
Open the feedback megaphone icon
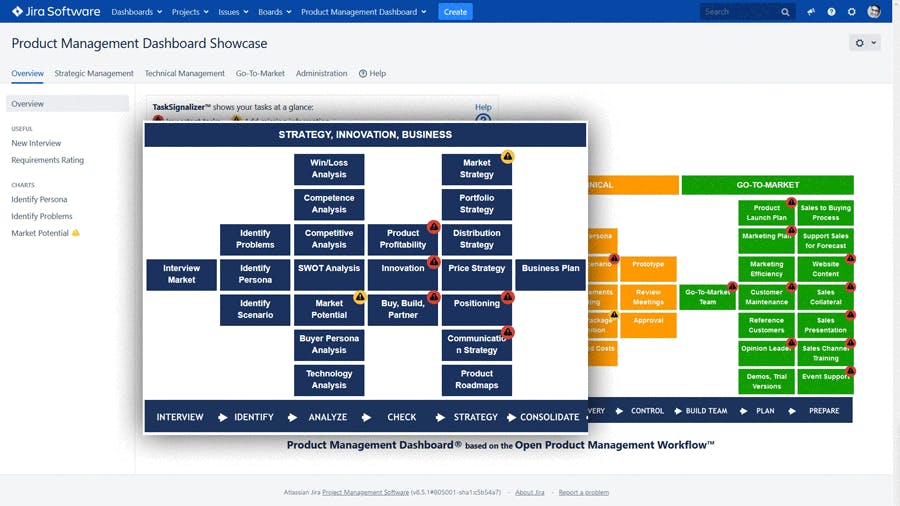point(811,11)
